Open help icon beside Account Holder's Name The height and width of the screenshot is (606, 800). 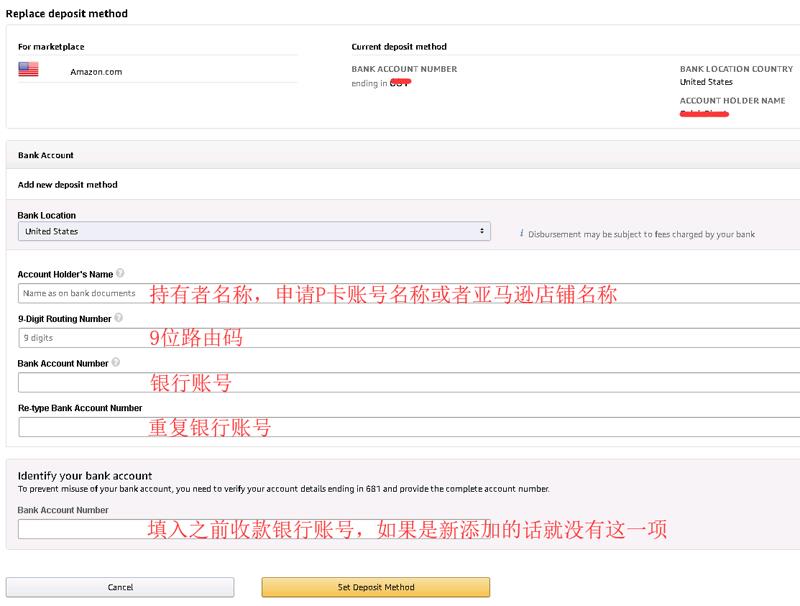pyautogui.click(x=120, y=273)
